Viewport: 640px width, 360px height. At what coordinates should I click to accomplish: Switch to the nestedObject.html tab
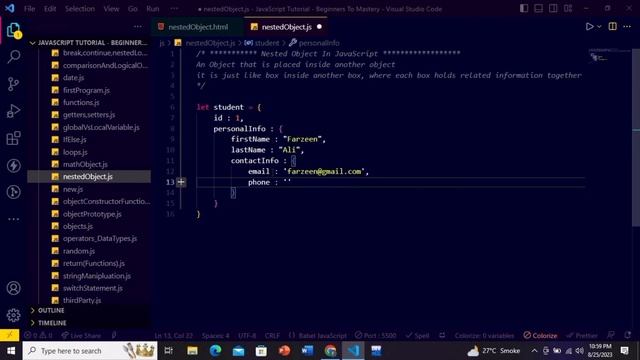pyautogui.click(x=198, y=27)
